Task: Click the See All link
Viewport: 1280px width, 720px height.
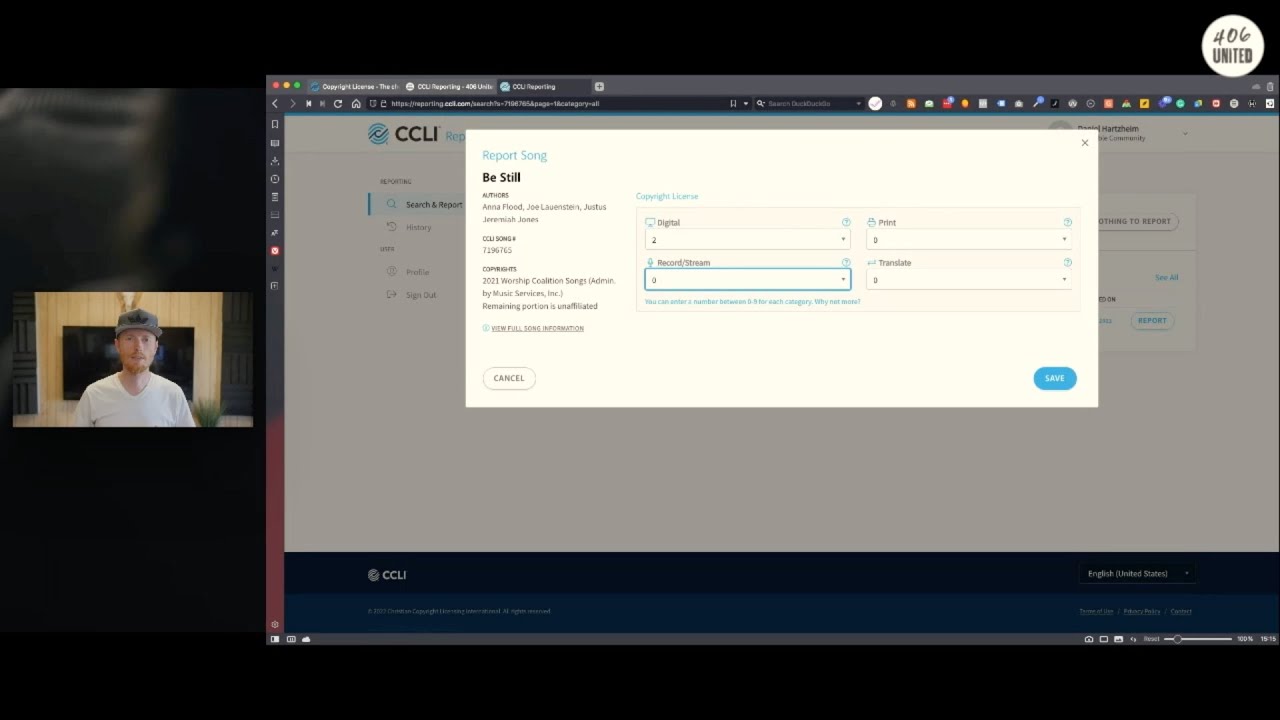Action: [1167, 278]
